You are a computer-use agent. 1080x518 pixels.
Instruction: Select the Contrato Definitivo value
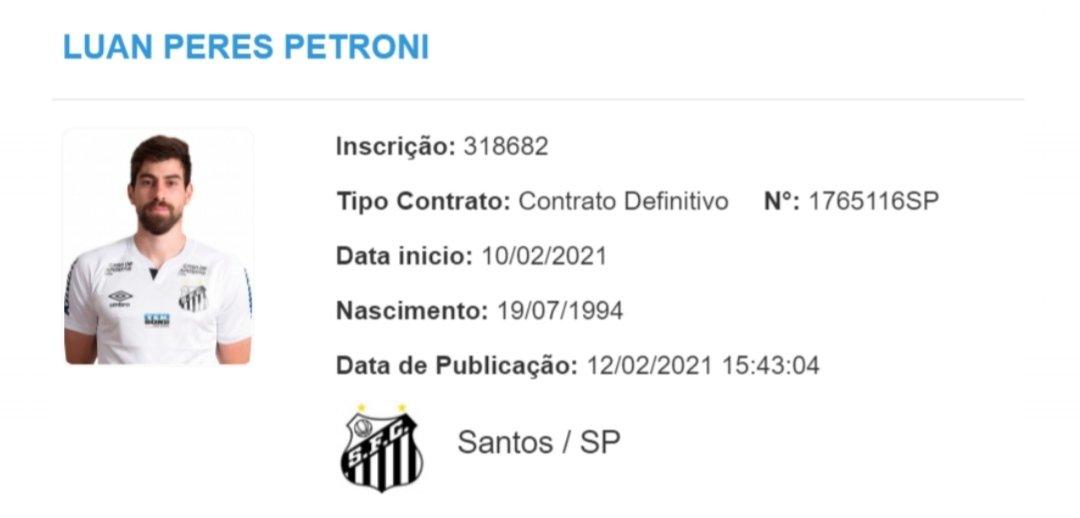[x=623, y=201]
